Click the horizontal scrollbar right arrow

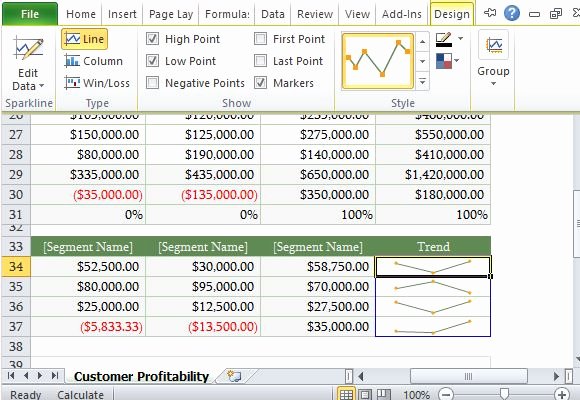556,377
